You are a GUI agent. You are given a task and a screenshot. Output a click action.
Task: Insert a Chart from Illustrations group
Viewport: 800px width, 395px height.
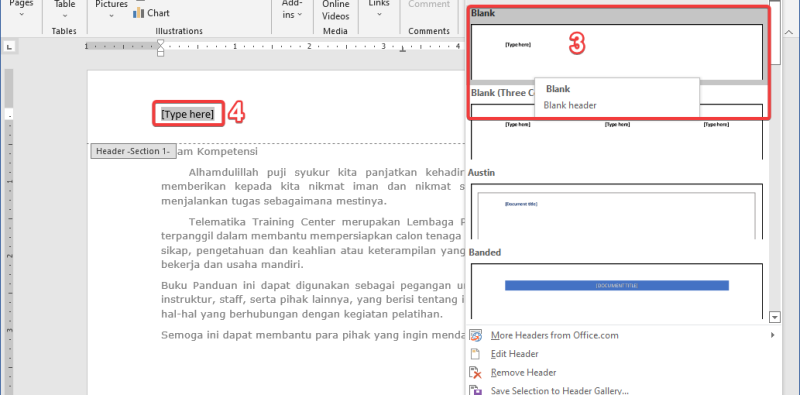pyautogui.click(x=151, y=13)
